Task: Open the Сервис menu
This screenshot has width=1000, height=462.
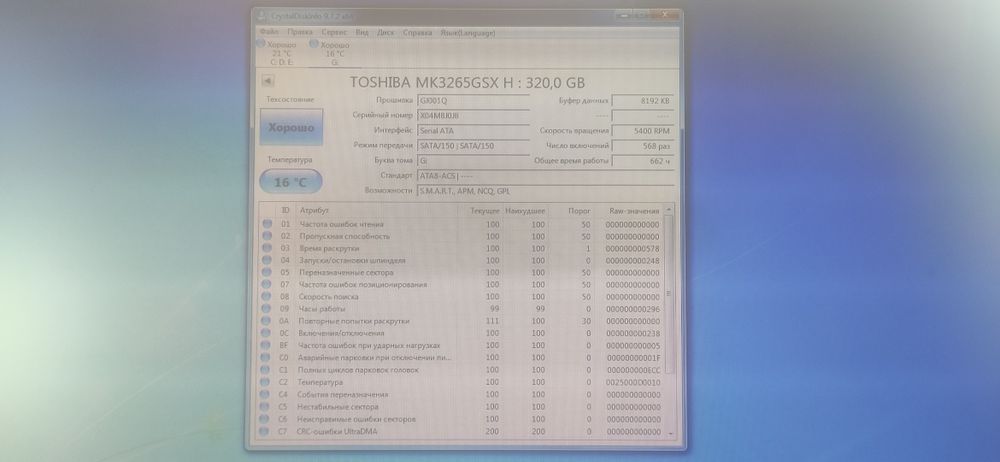Action: tap(334, 32)
